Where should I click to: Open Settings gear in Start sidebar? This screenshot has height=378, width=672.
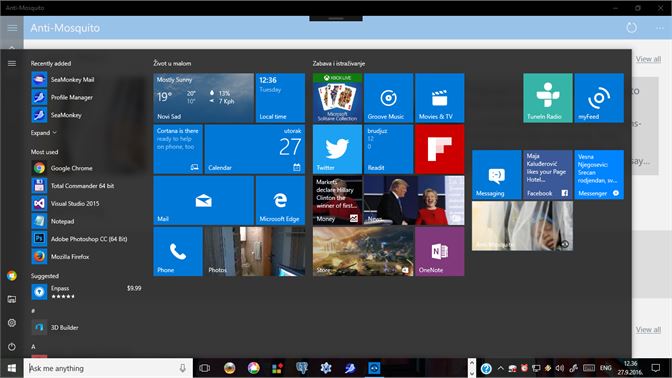point(12,323)
